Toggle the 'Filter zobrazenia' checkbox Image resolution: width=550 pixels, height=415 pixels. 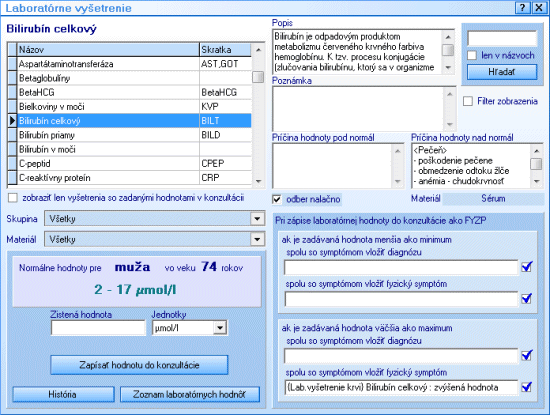(x=468, y=101)
